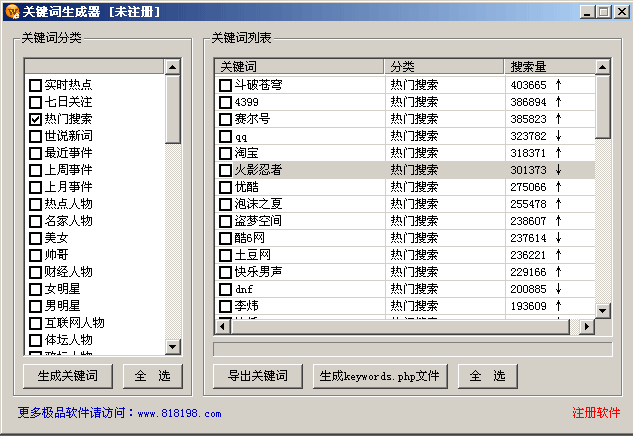Click 生成关键词 button
Image resolution: width=633 pixels, height=436 pixels.
(68, 376)
